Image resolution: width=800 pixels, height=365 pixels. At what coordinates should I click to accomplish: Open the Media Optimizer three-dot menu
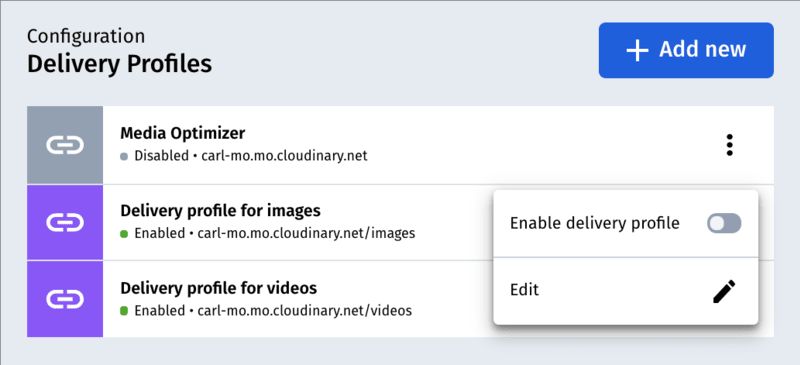(x=729, y=145)
